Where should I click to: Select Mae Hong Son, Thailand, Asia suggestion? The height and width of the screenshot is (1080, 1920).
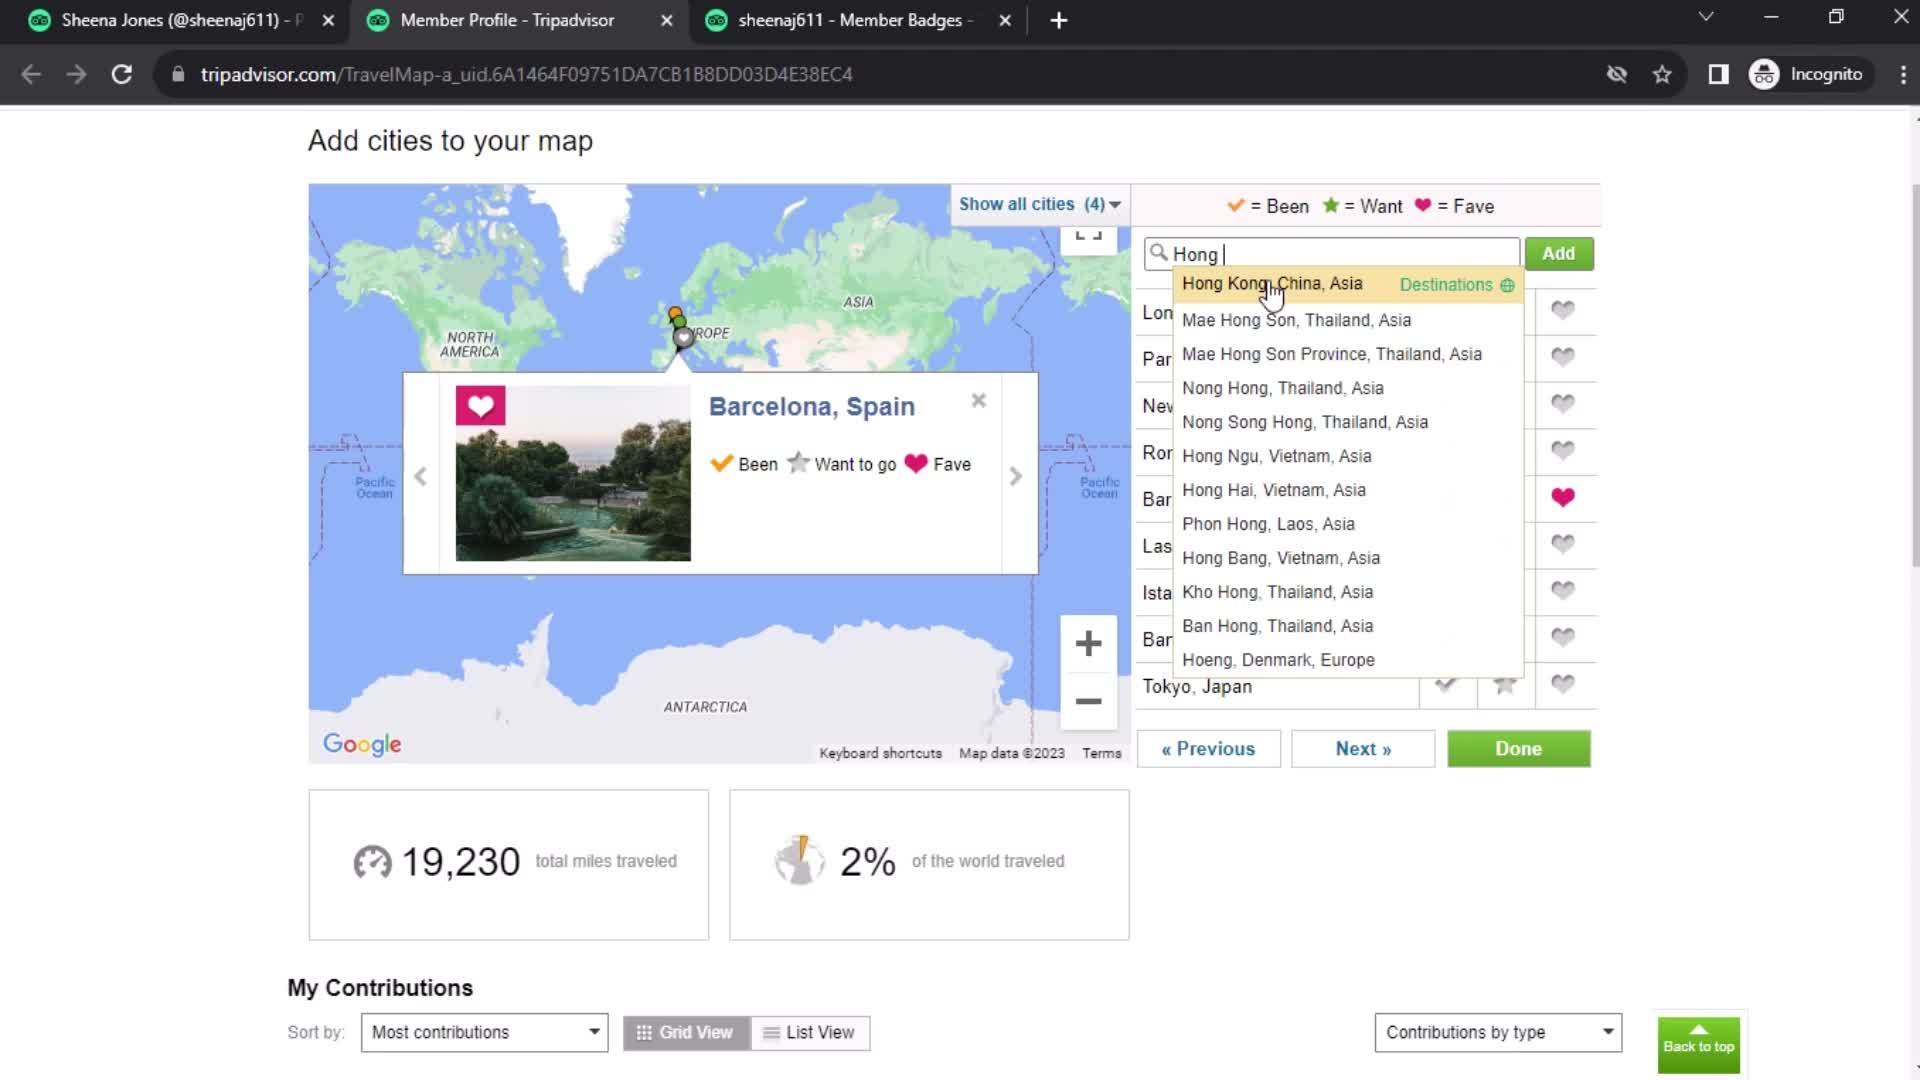(x=1348, y=320)
